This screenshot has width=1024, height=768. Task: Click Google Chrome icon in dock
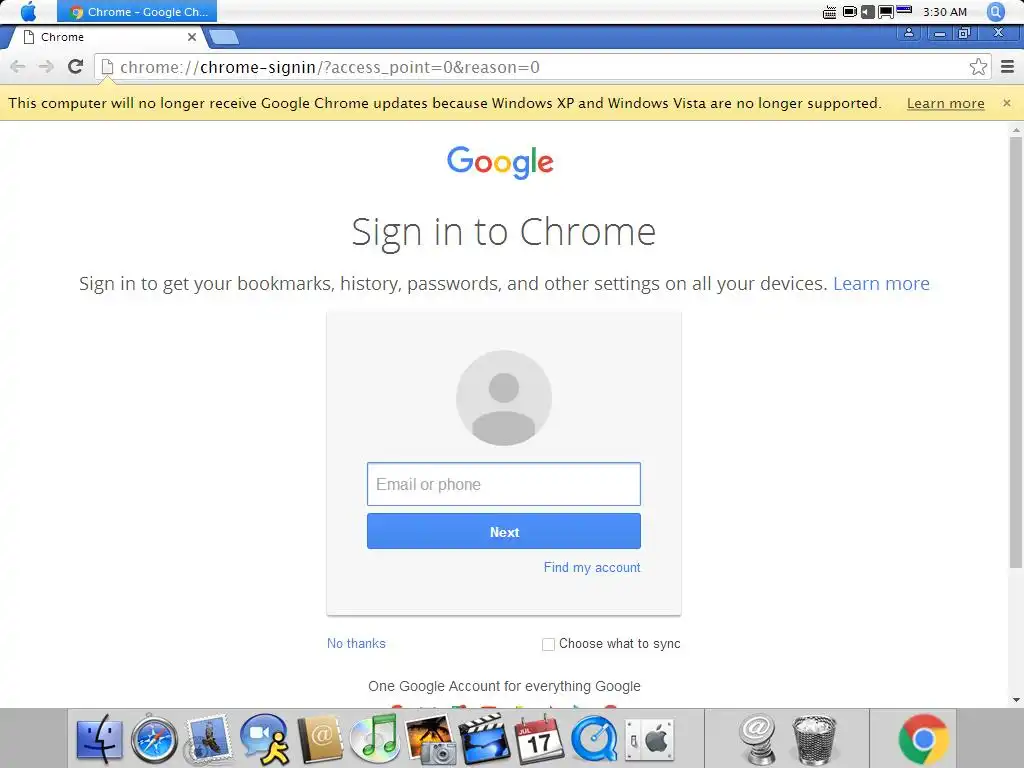click(x=923, y=740)
